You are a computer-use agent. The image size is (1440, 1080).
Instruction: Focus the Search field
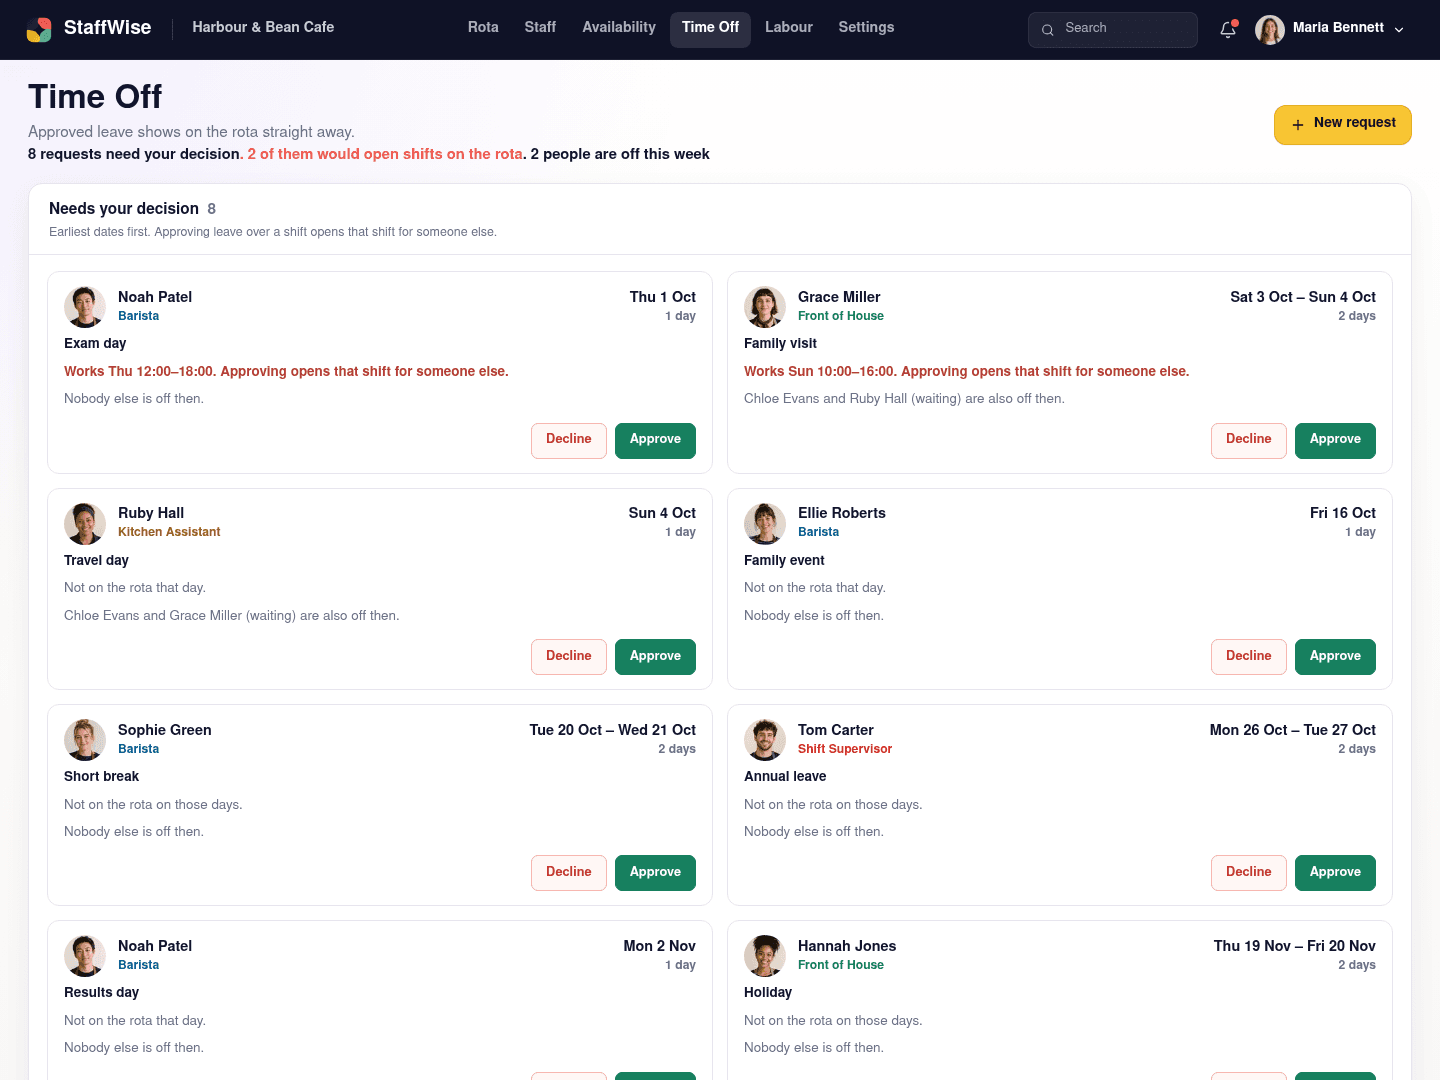click(1112, 29)
